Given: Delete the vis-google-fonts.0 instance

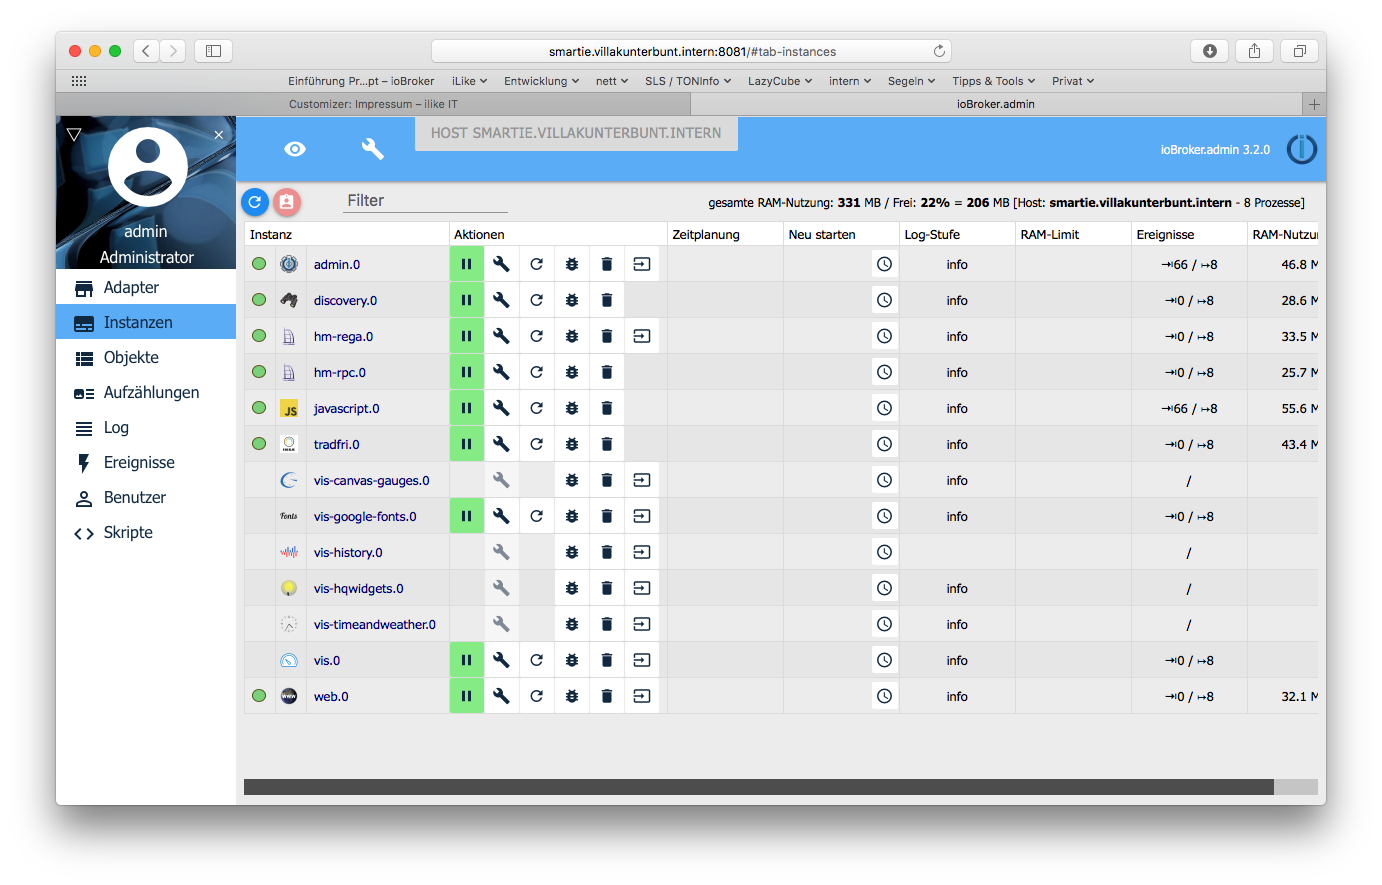Looking at the screenshot, I should tap(607, 516).
